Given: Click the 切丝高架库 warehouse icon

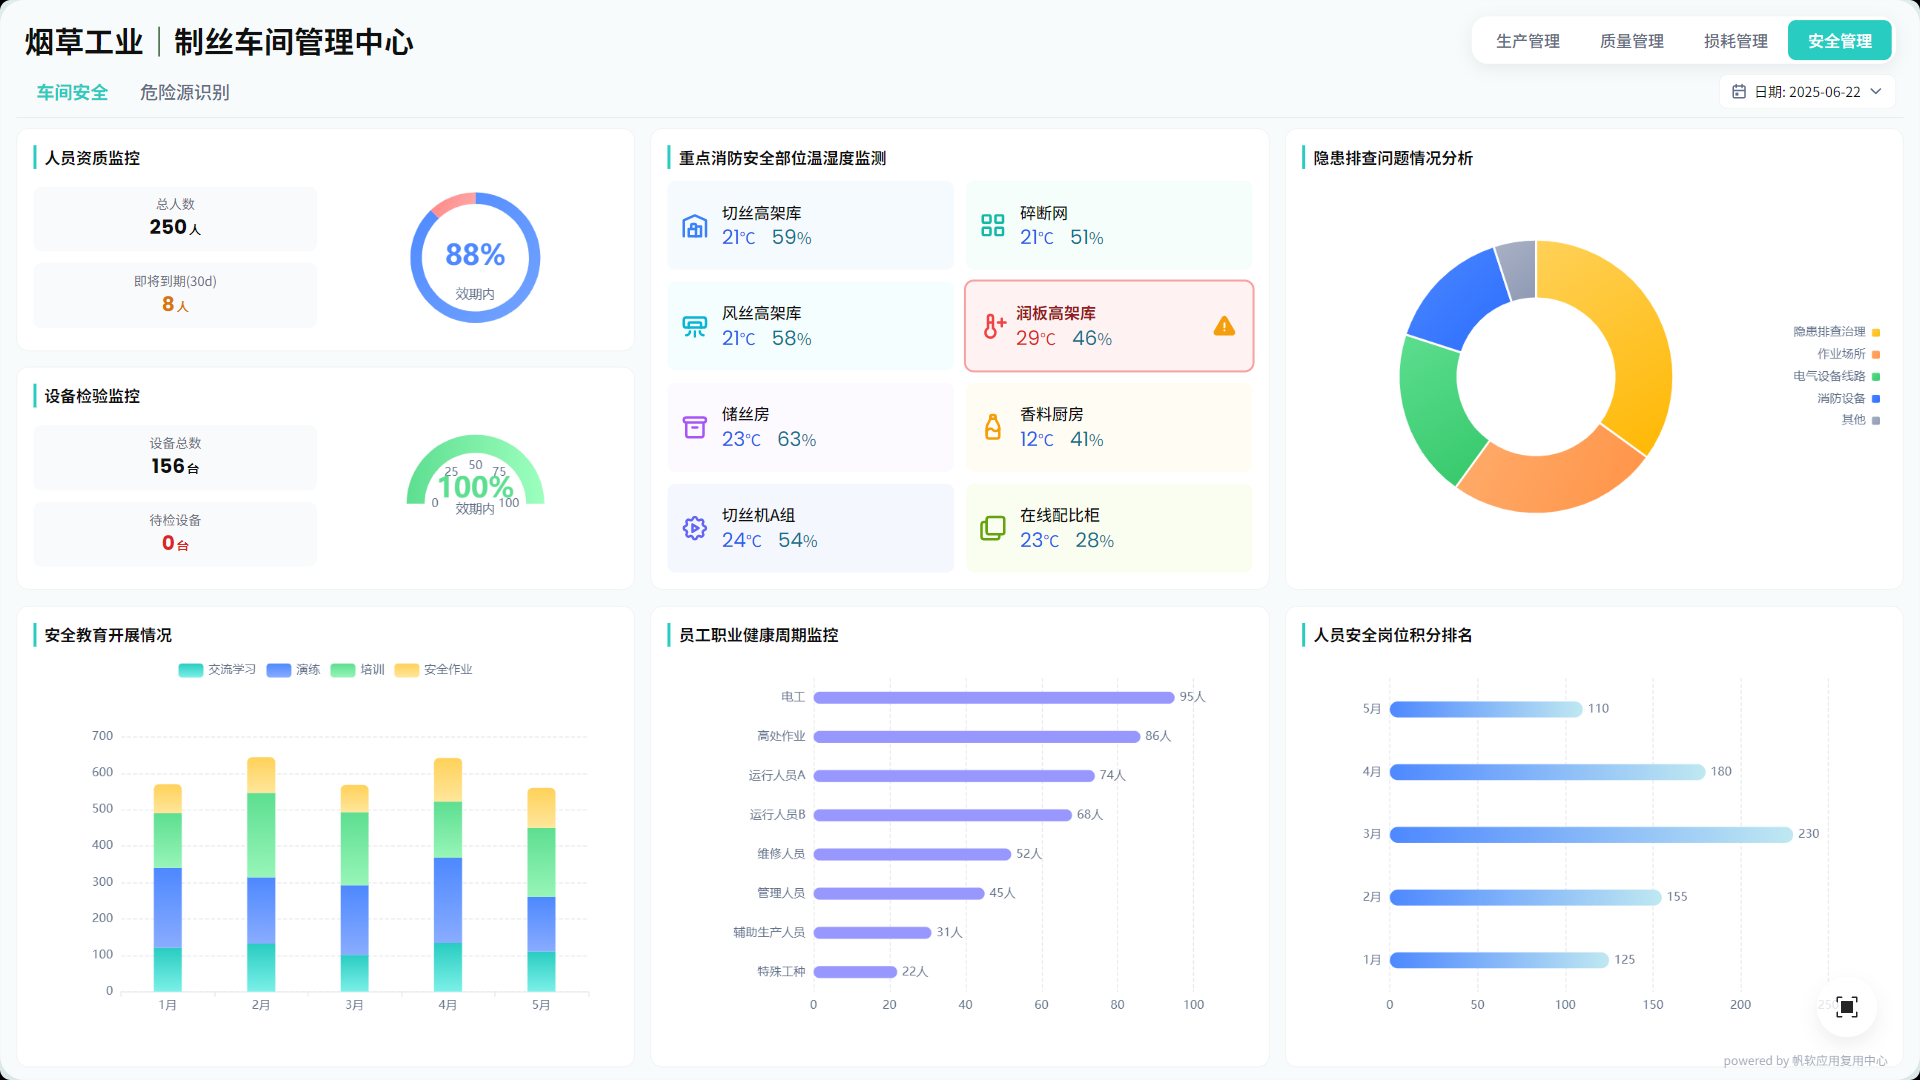Looking at the screenshot, I should 694,226.
